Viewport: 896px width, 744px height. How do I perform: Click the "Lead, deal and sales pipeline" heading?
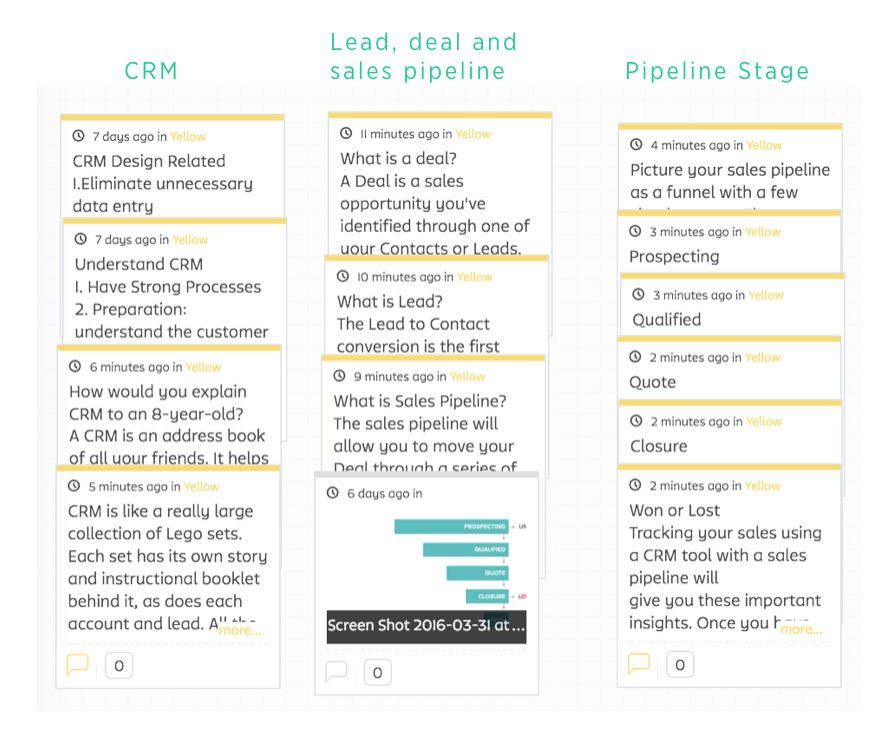click(x=424, y=56)
